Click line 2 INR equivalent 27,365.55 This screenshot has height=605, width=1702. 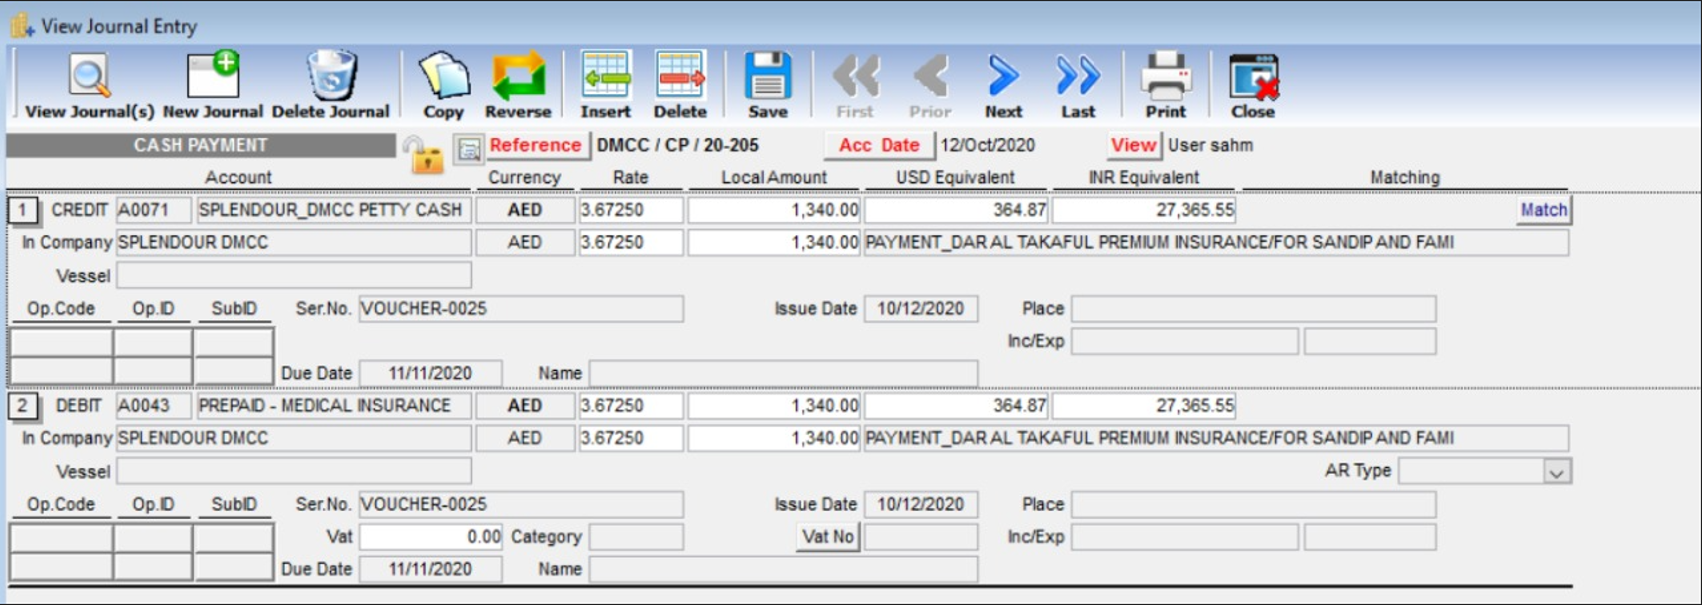[x=1144, y=406]
